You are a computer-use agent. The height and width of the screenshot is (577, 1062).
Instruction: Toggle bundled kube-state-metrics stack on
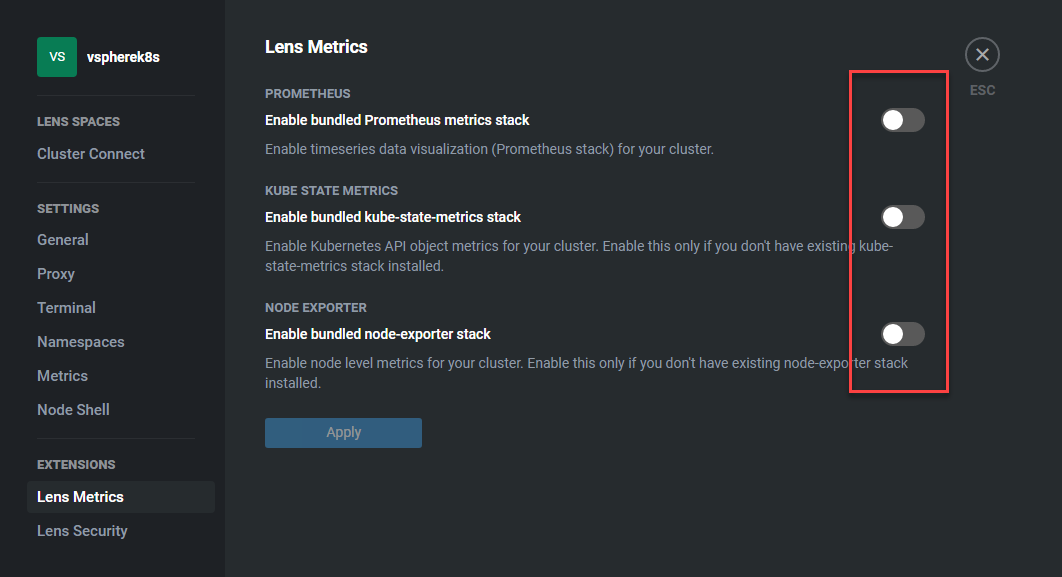click(902, 217)
